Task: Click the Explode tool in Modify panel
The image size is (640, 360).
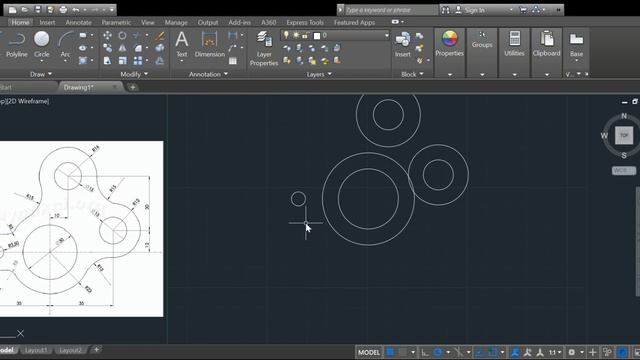Action: [160, 48]
